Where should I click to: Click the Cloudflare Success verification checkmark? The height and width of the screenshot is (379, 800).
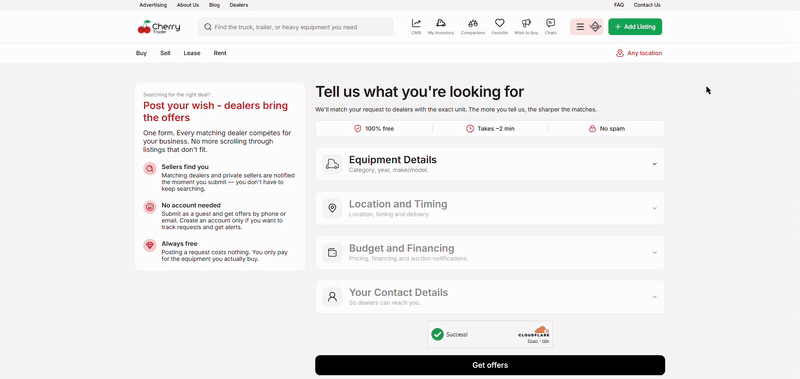(x=437, y=334)
